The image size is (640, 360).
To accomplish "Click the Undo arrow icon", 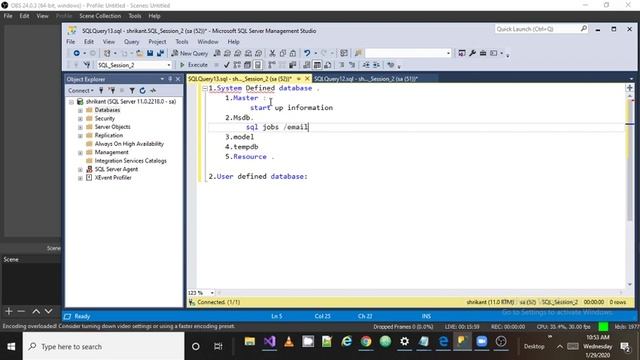I will pyautogui.click(x=307, y=53).
